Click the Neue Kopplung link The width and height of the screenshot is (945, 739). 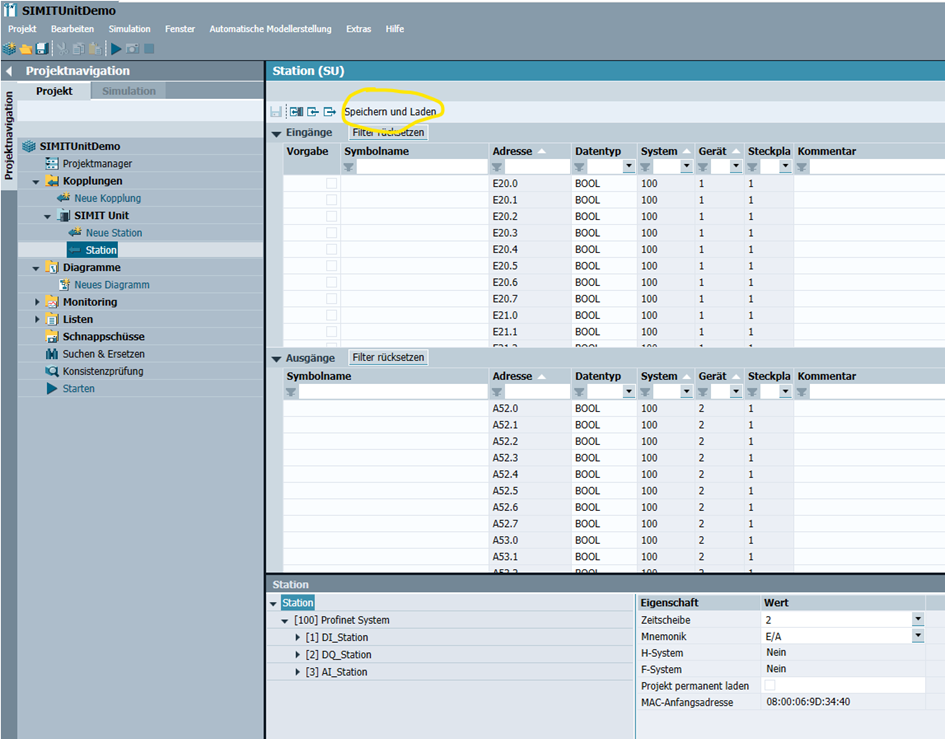point(107,198)
